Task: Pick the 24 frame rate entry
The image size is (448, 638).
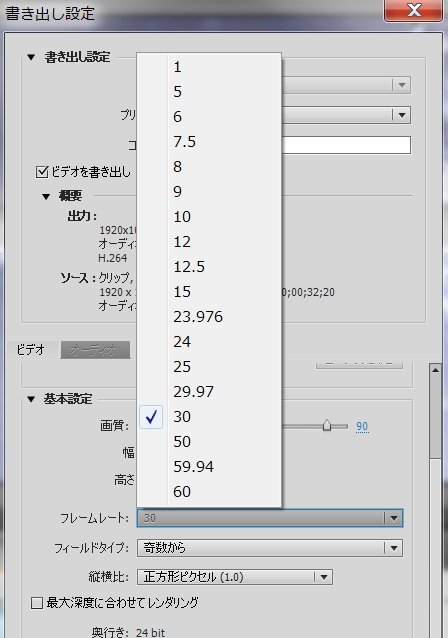Action: (209, 341)
